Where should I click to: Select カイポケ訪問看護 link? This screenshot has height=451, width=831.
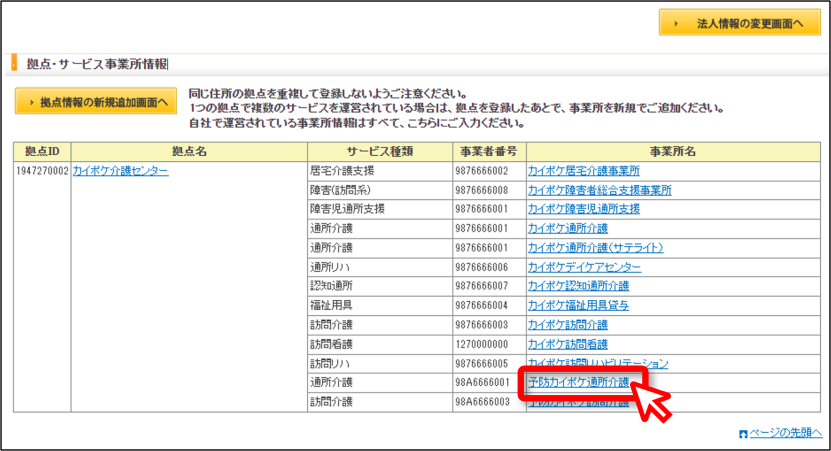coord(568,344)
